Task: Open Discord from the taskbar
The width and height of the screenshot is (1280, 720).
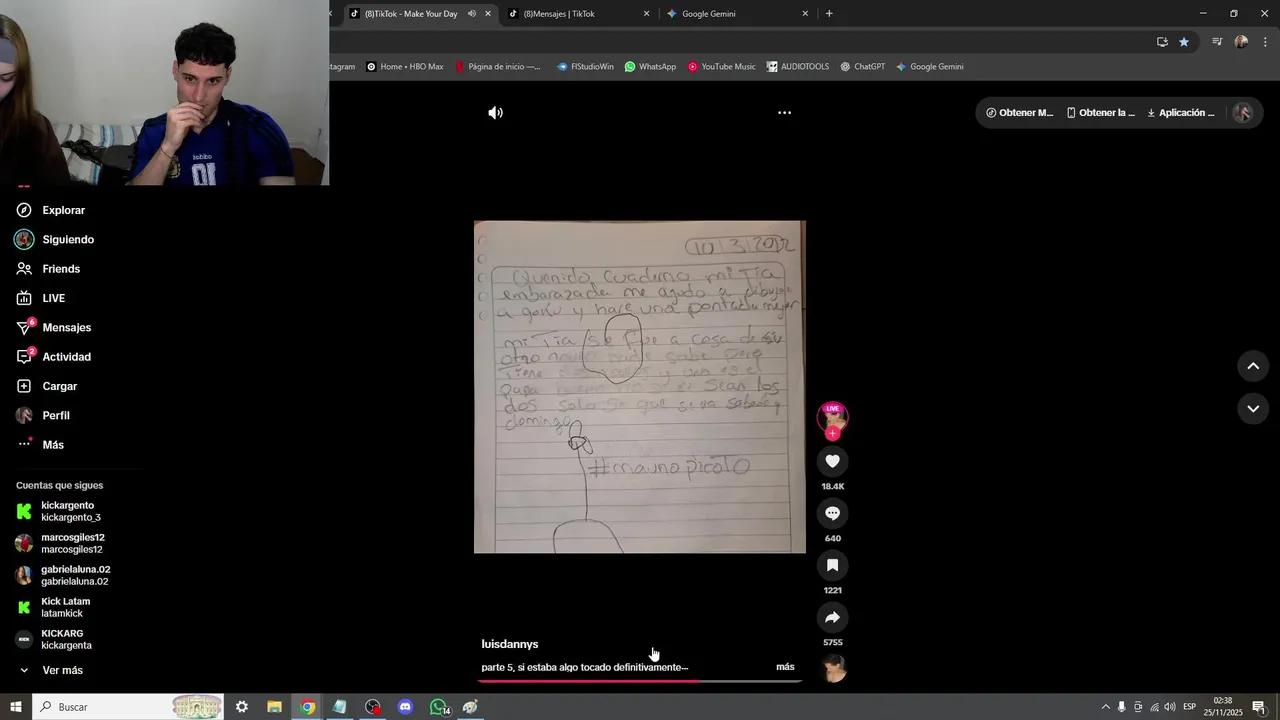Action: [x=405, y=707]
